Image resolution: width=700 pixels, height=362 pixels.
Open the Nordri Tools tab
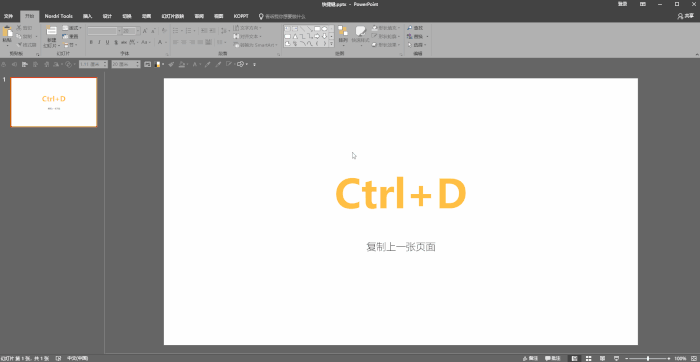(x=58, y=16)
